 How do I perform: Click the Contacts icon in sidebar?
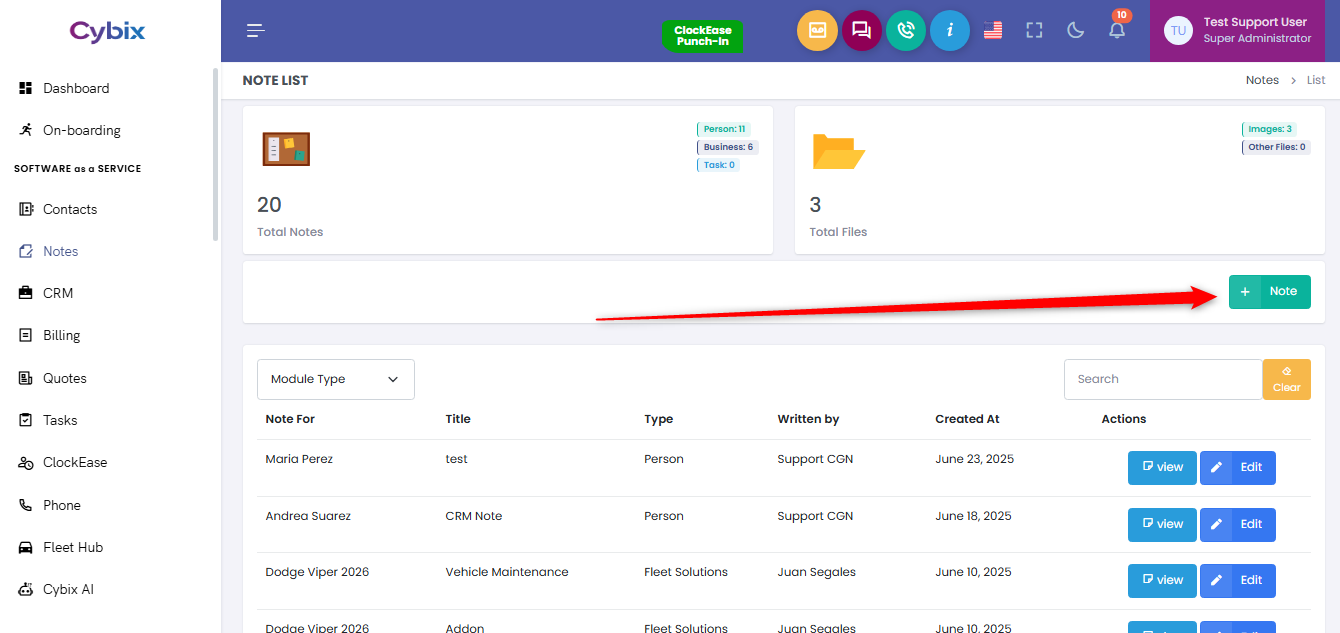[26, 209]
